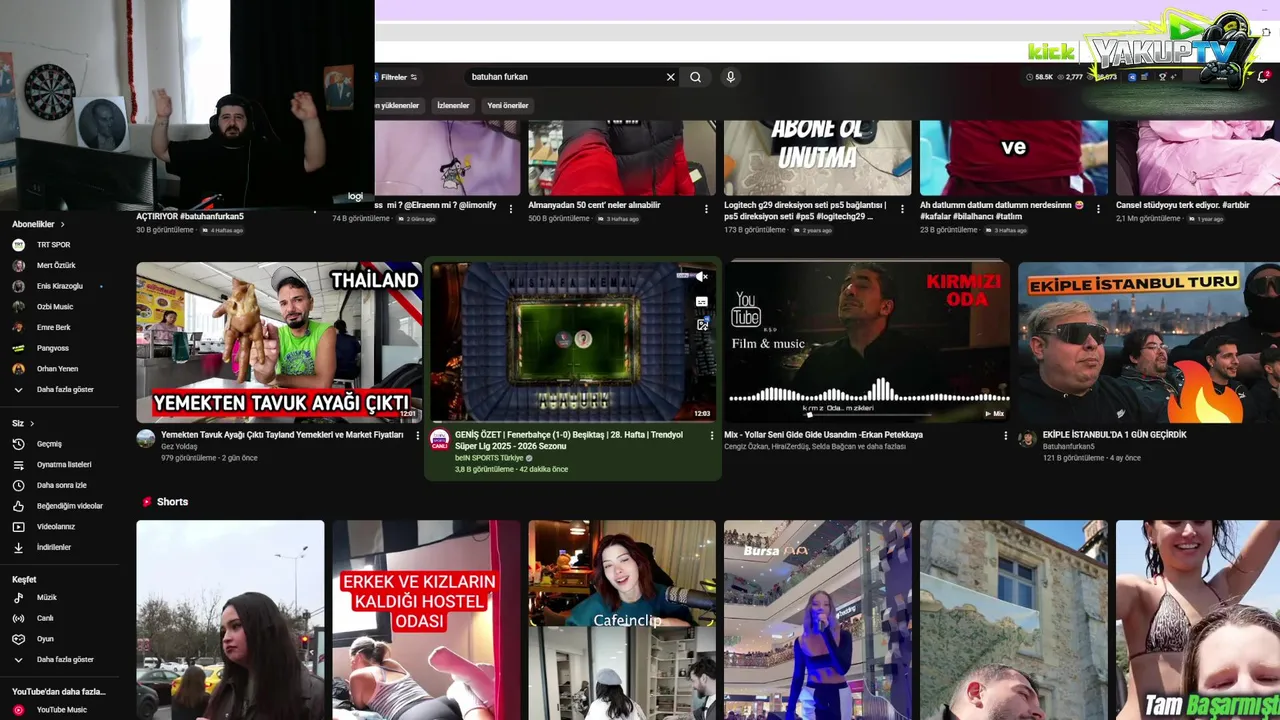Toggle captions on the Fenerbahçe preview

pos(702,301)
